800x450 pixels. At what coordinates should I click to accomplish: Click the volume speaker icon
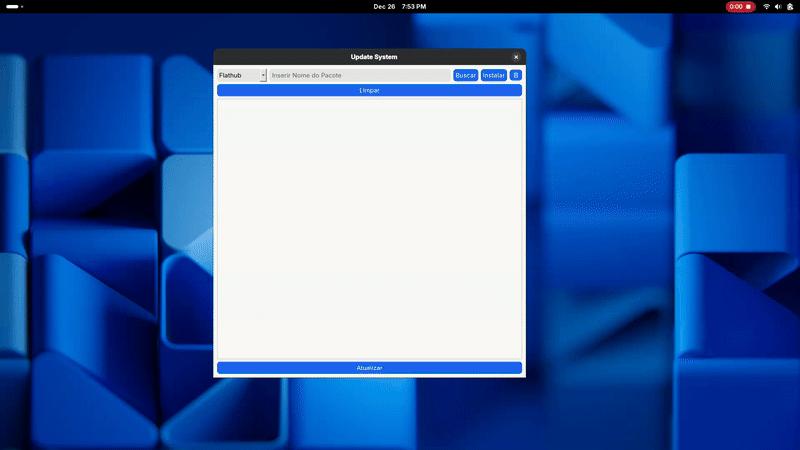(778, 6)
